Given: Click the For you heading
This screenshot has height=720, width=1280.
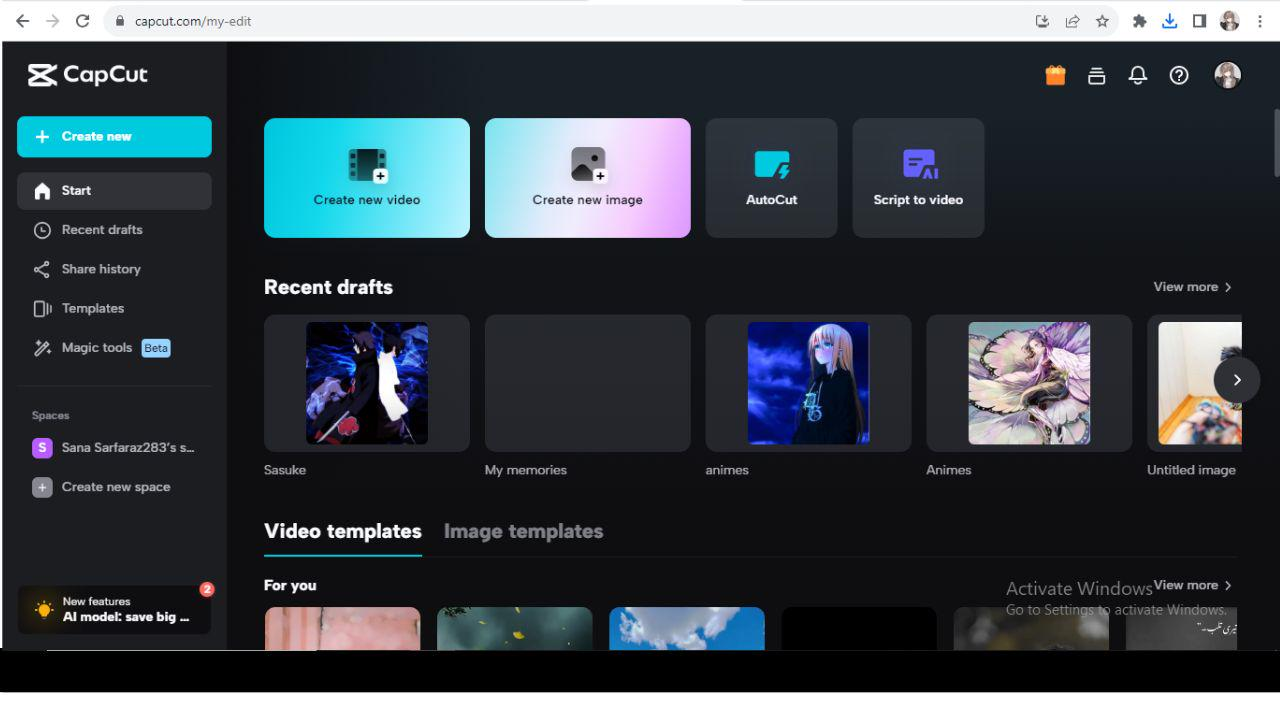Looking at the screenshot, I should point(290,586).
